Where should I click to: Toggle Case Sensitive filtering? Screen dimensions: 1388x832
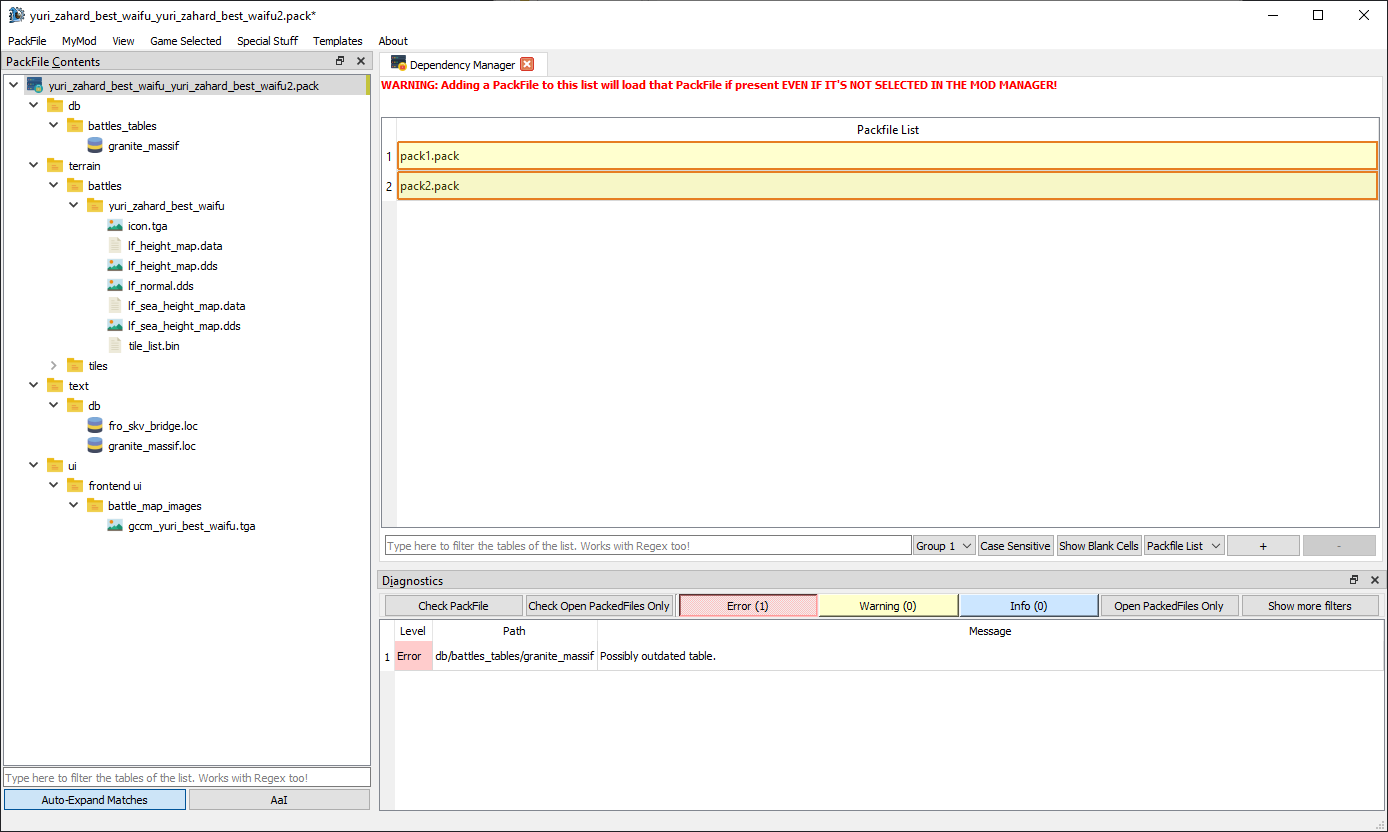(1015, 546)
